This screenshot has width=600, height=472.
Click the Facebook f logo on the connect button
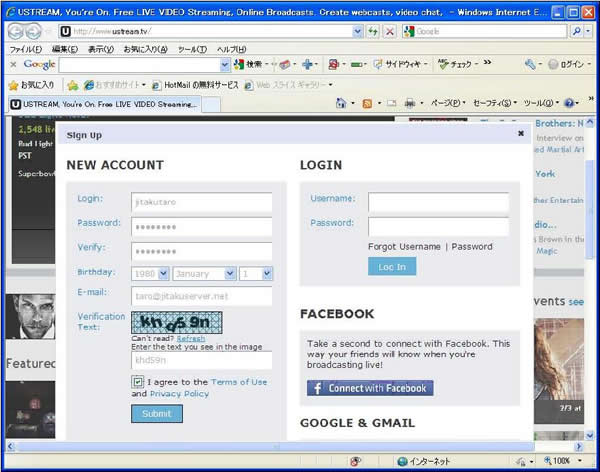317,388
